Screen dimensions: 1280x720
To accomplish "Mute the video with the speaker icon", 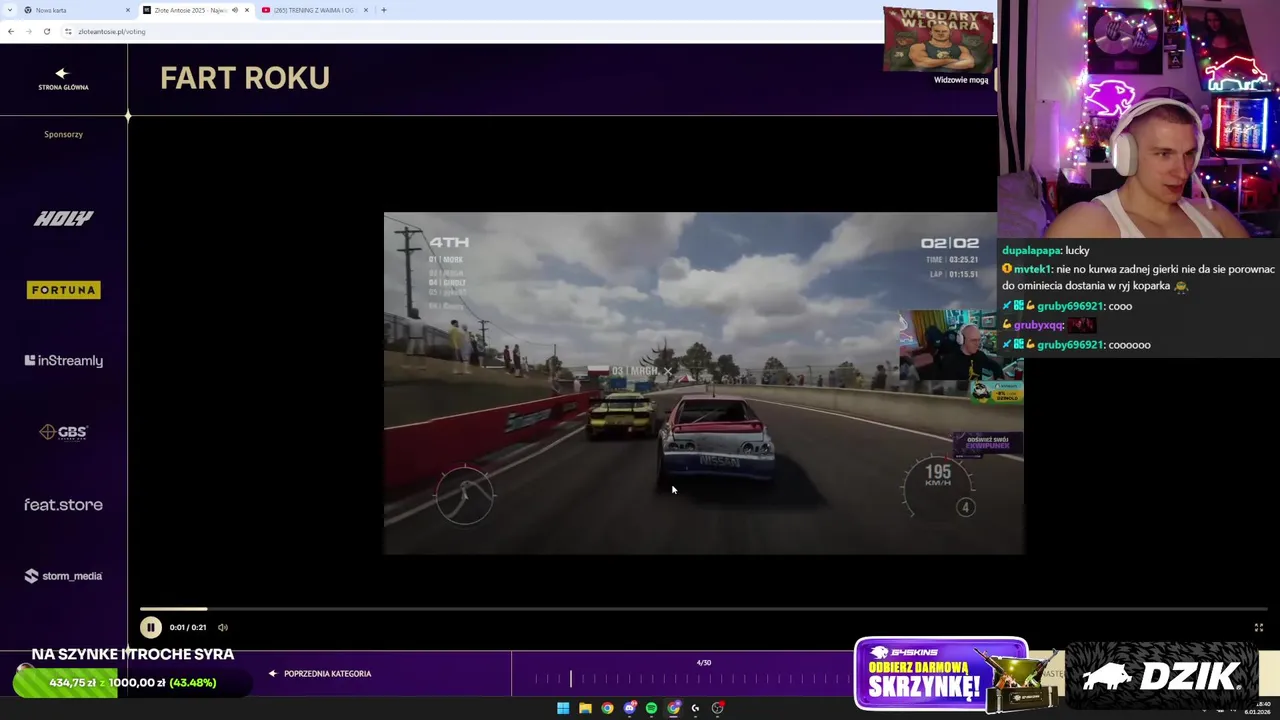I will 223,627.
